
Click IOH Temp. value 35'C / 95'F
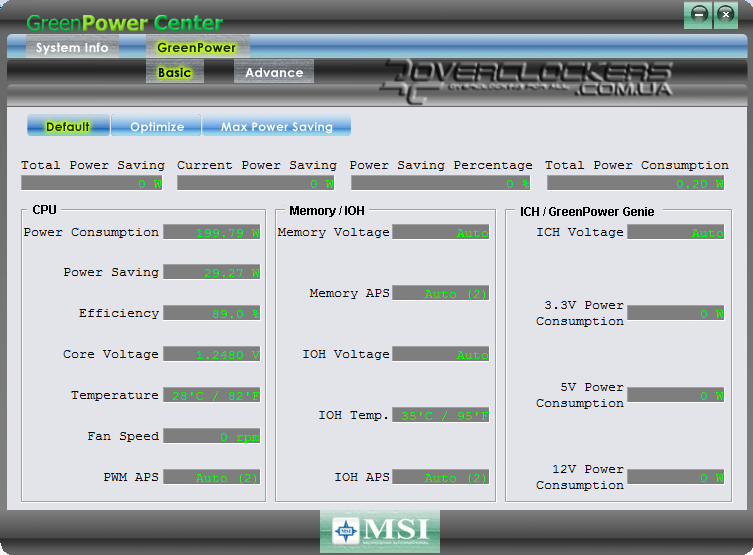[441, 415]
